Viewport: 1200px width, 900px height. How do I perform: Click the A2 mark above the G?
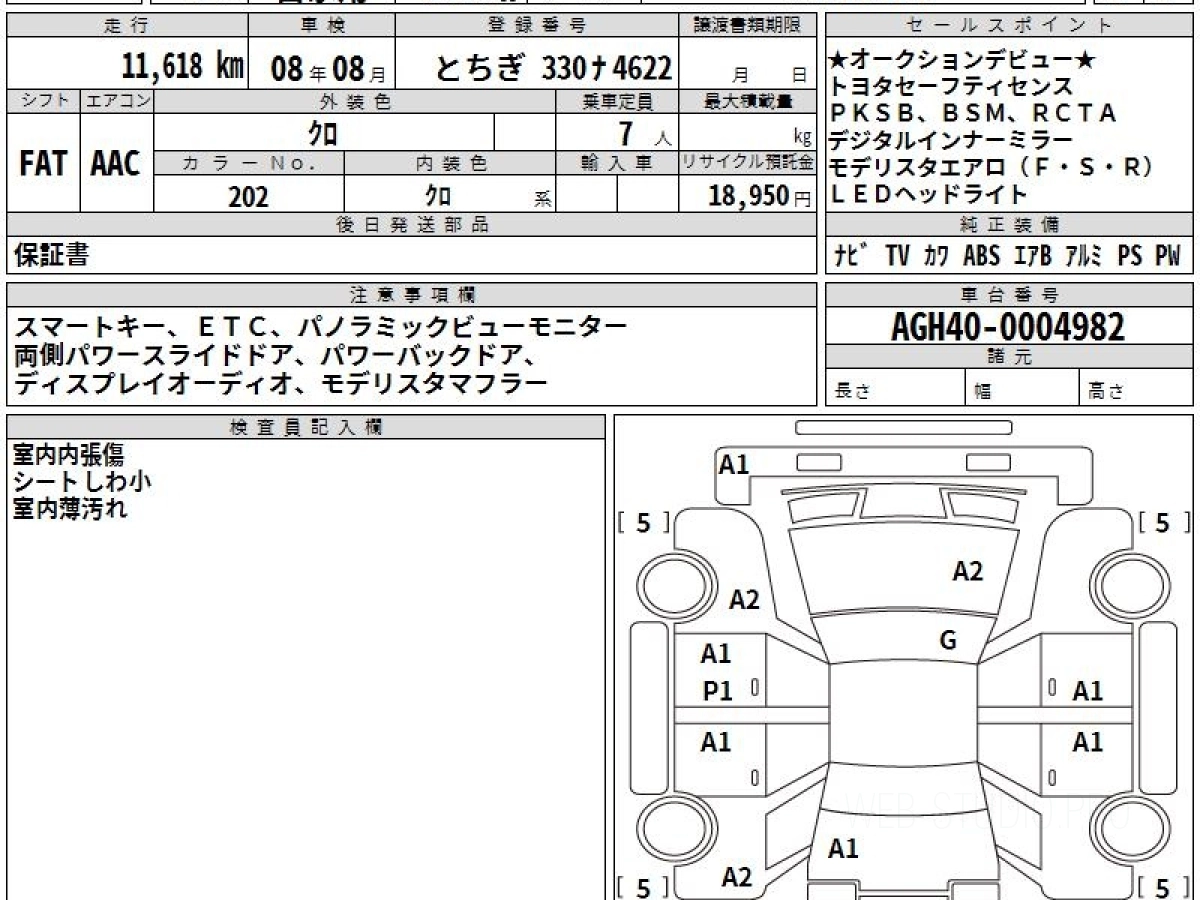tap(967, 571)
